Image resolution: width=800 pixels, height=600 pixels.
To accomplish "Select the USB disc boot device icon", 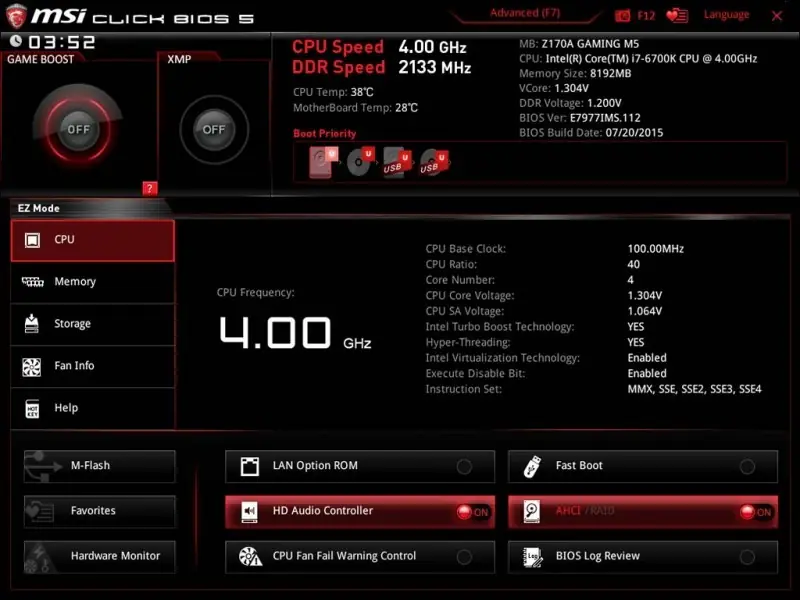I will point(434,162).
